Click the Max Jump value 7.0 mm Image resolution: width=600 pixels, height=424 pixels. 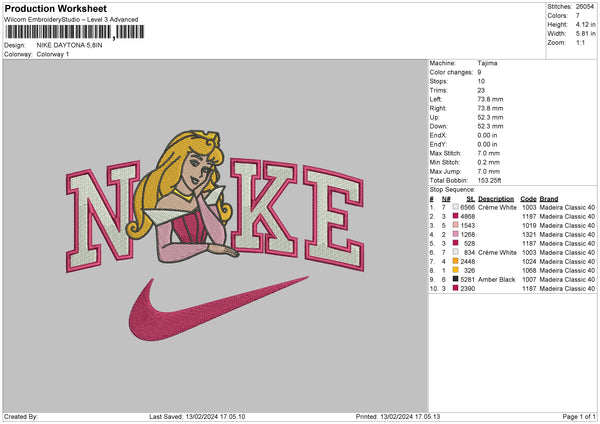(488, 171)
